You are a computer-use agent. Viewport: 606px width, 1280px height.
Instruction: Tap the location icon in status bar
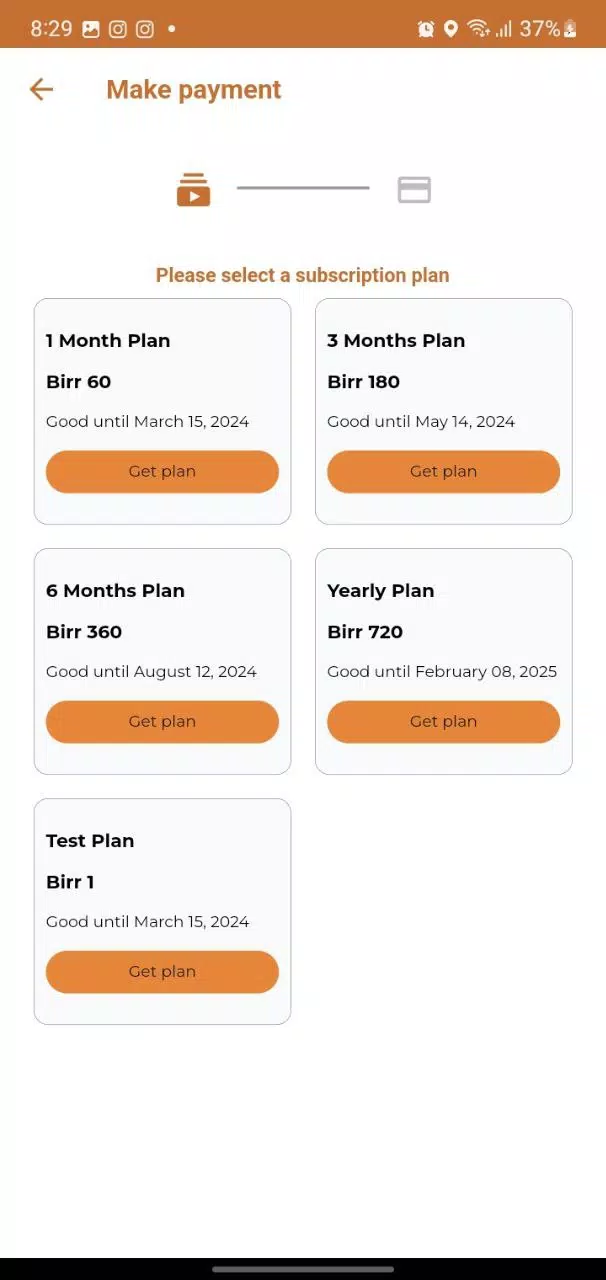[451, 29]
